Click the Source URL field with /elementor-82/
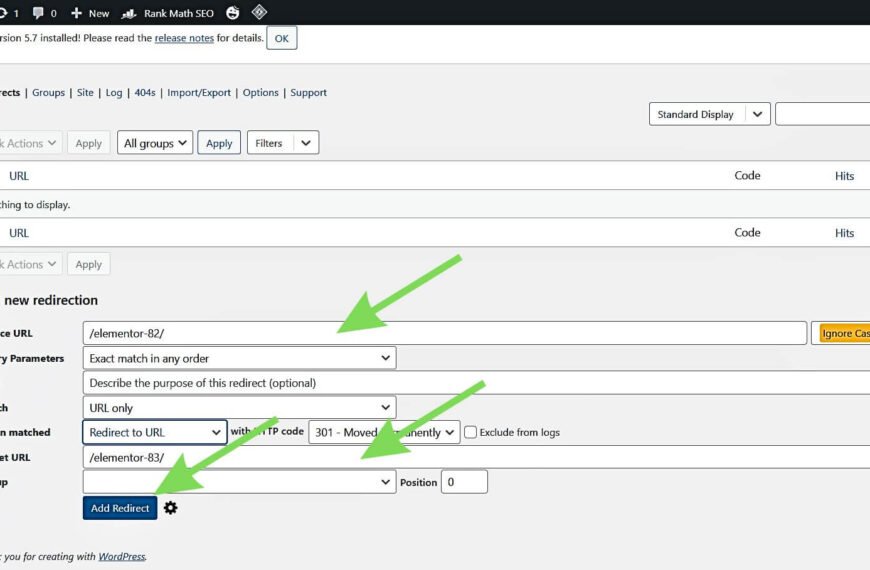This screenshot has width=870, height=570. click(444, 333)
